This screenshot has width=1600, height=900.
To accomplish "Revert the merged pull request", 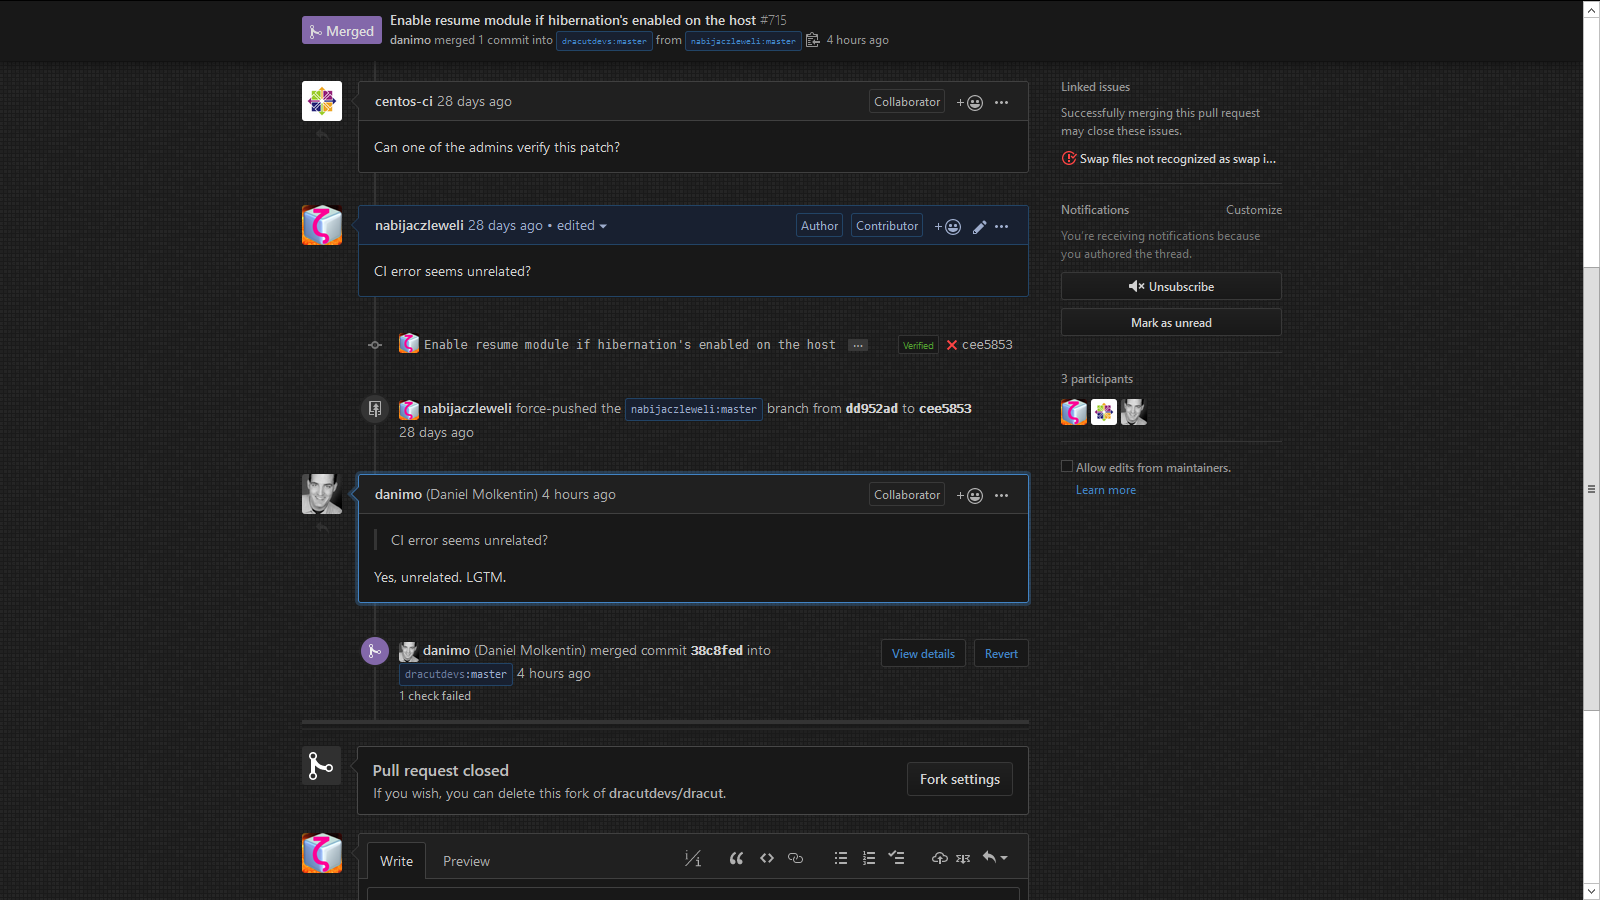I will pos(1001,654).
